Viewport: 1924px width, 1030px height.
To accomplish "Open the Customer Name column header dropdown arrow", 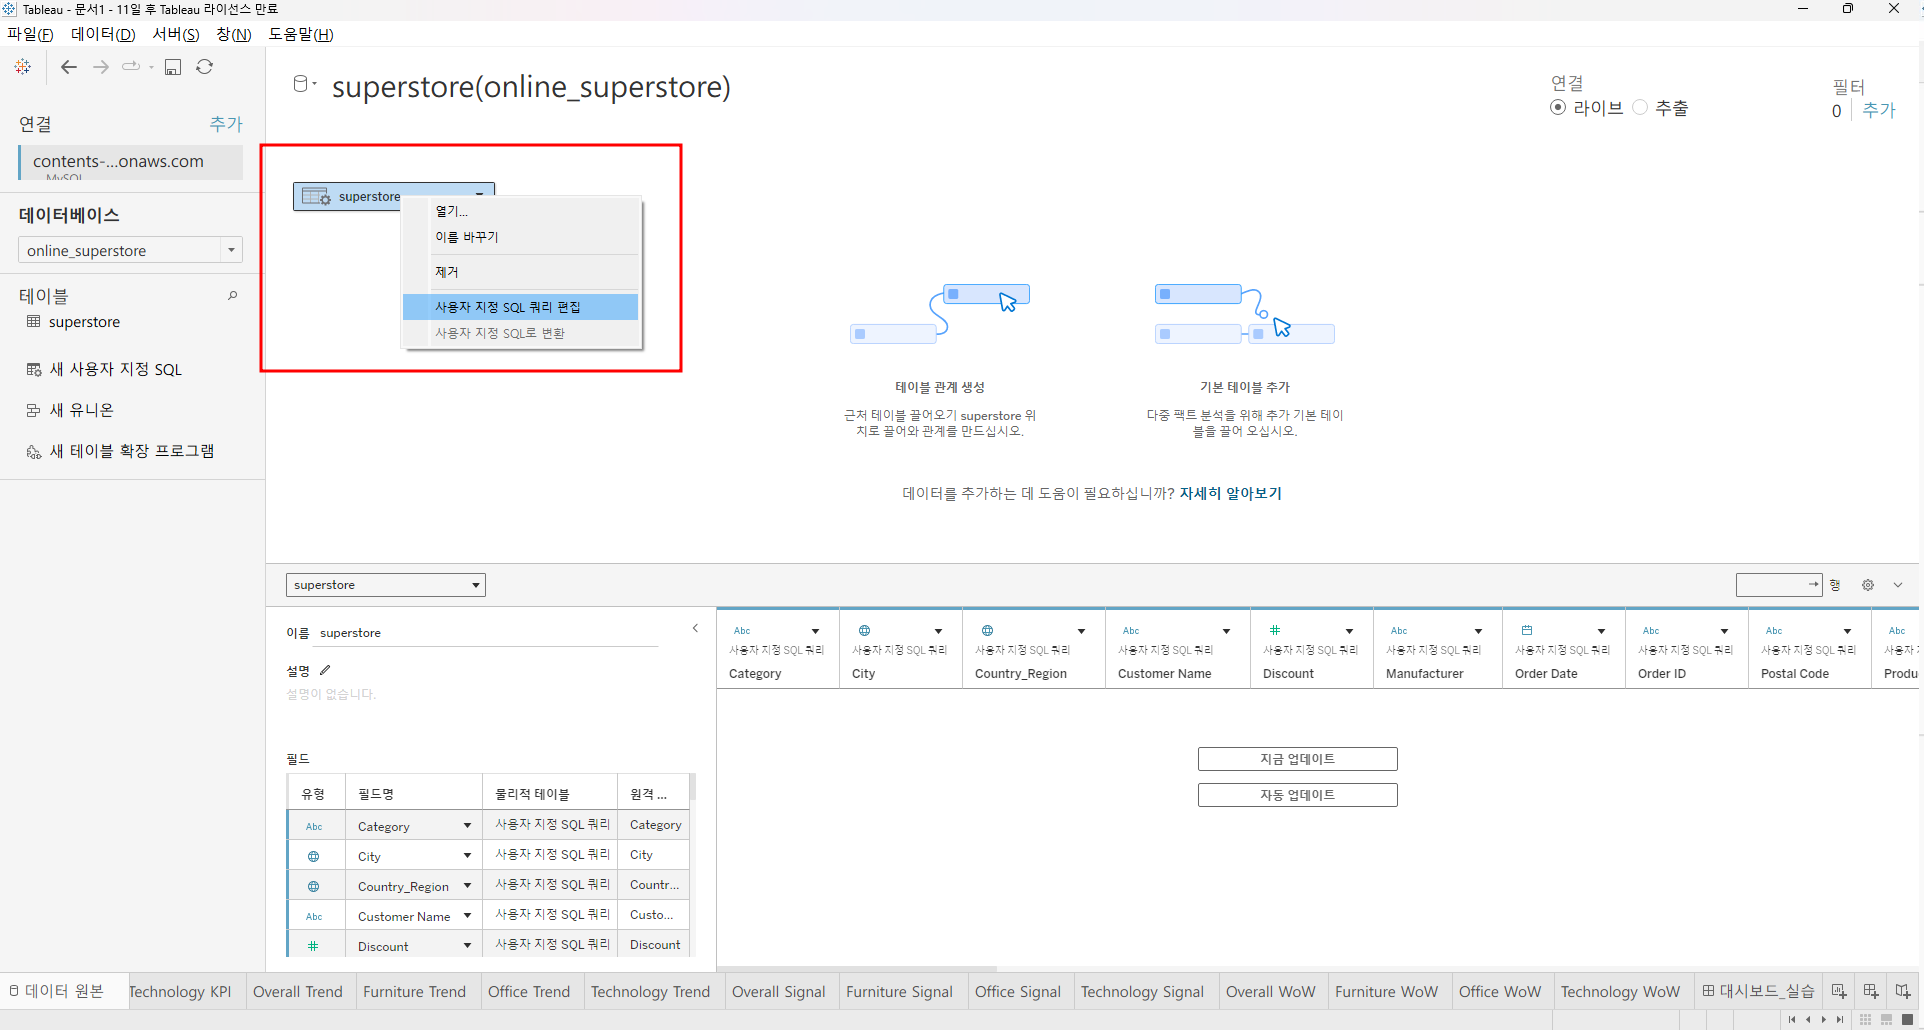I will (x=1226, y=631).
